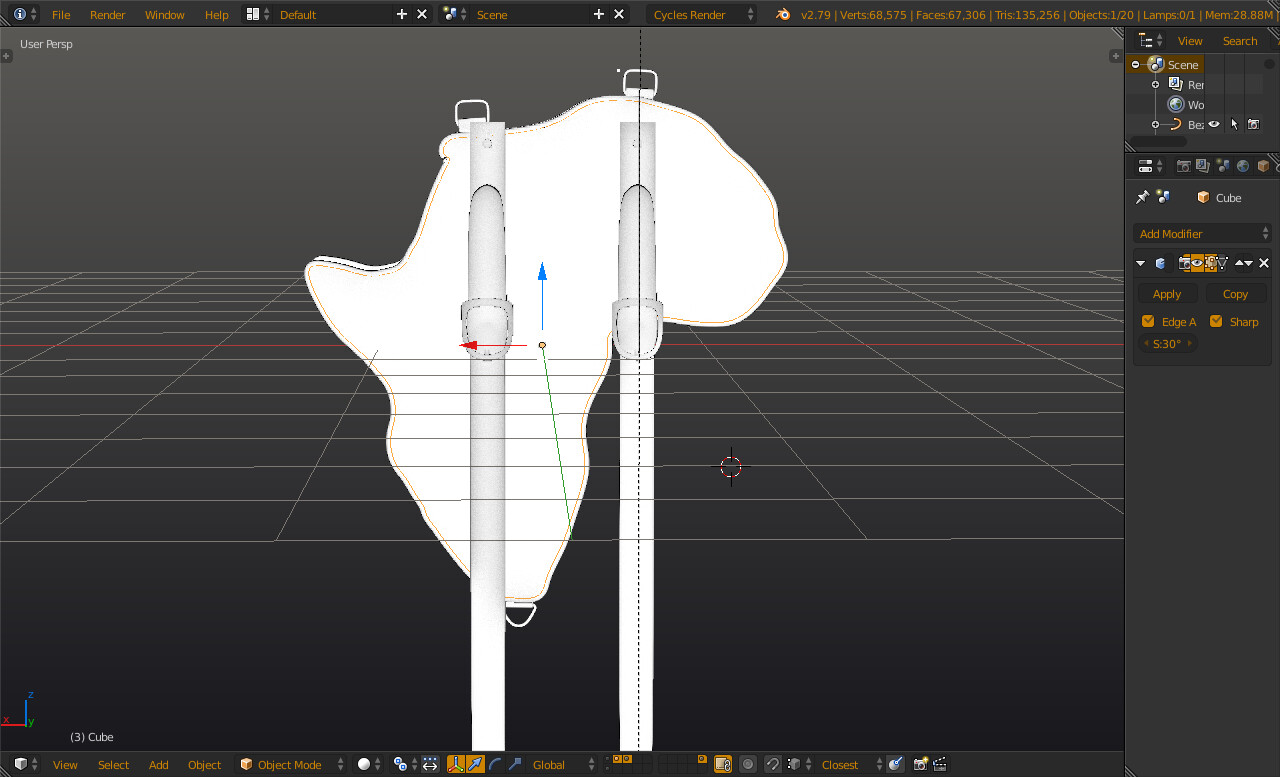Screen dimensions: 1280x777
Task: Open the Global transform orientation dropdown
Action: 563,764
